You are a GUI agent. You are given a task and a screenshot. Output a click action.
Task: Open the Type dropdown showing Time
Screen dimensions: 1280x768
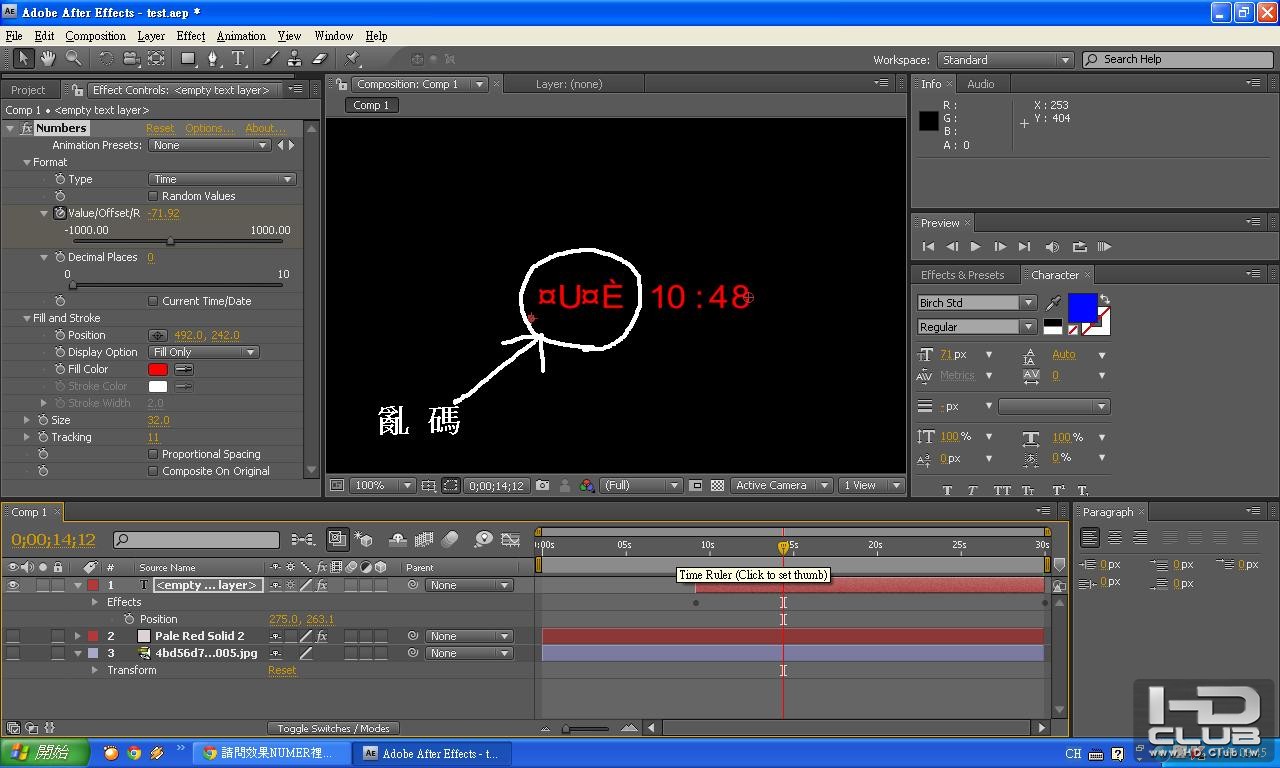(222, 179)
